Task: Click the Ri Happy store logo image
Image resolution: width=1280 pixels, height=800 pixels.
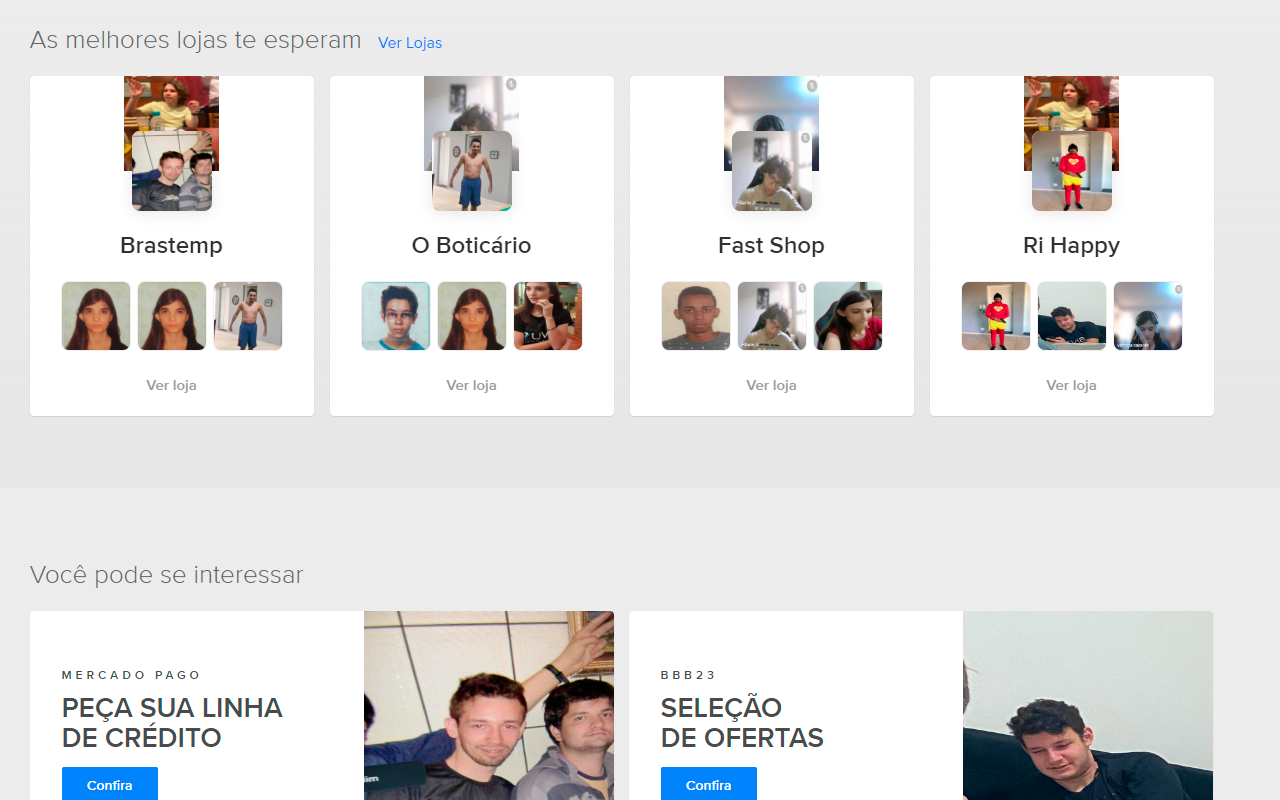Action: (x=1072, y=171)
